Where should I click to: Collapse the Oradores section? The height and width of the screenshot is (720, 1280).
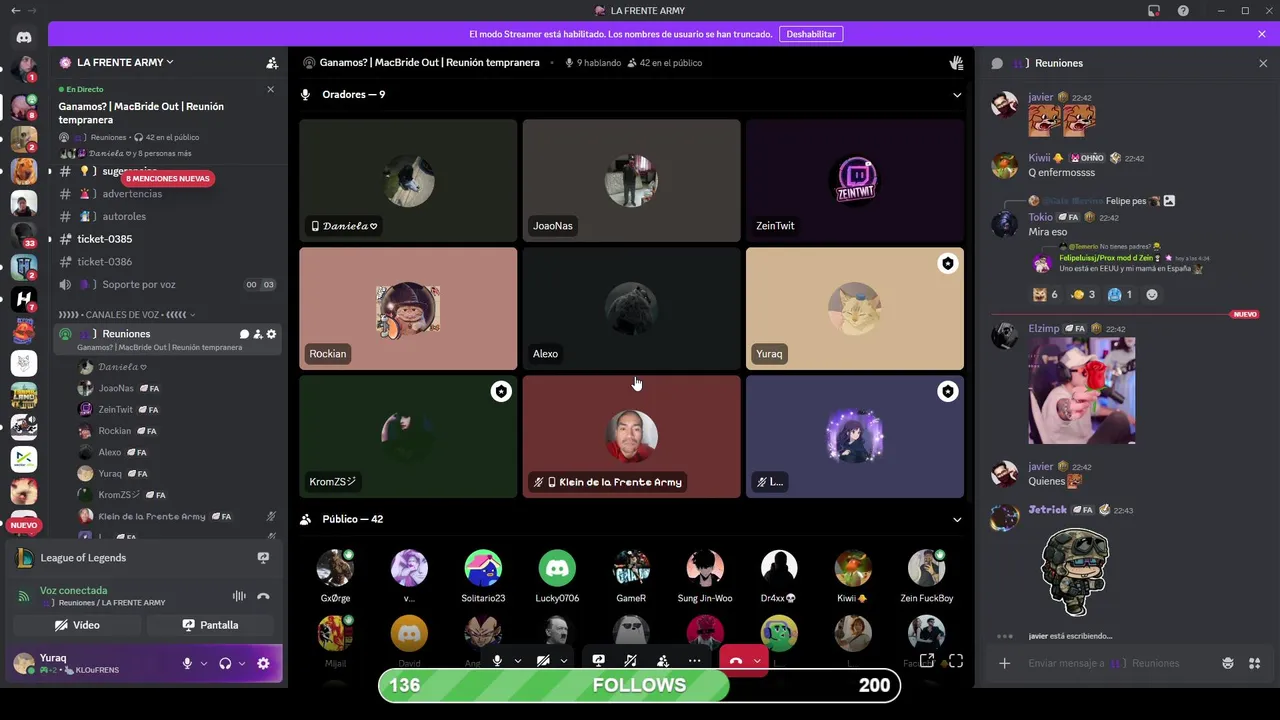click(x=956, y=95)
